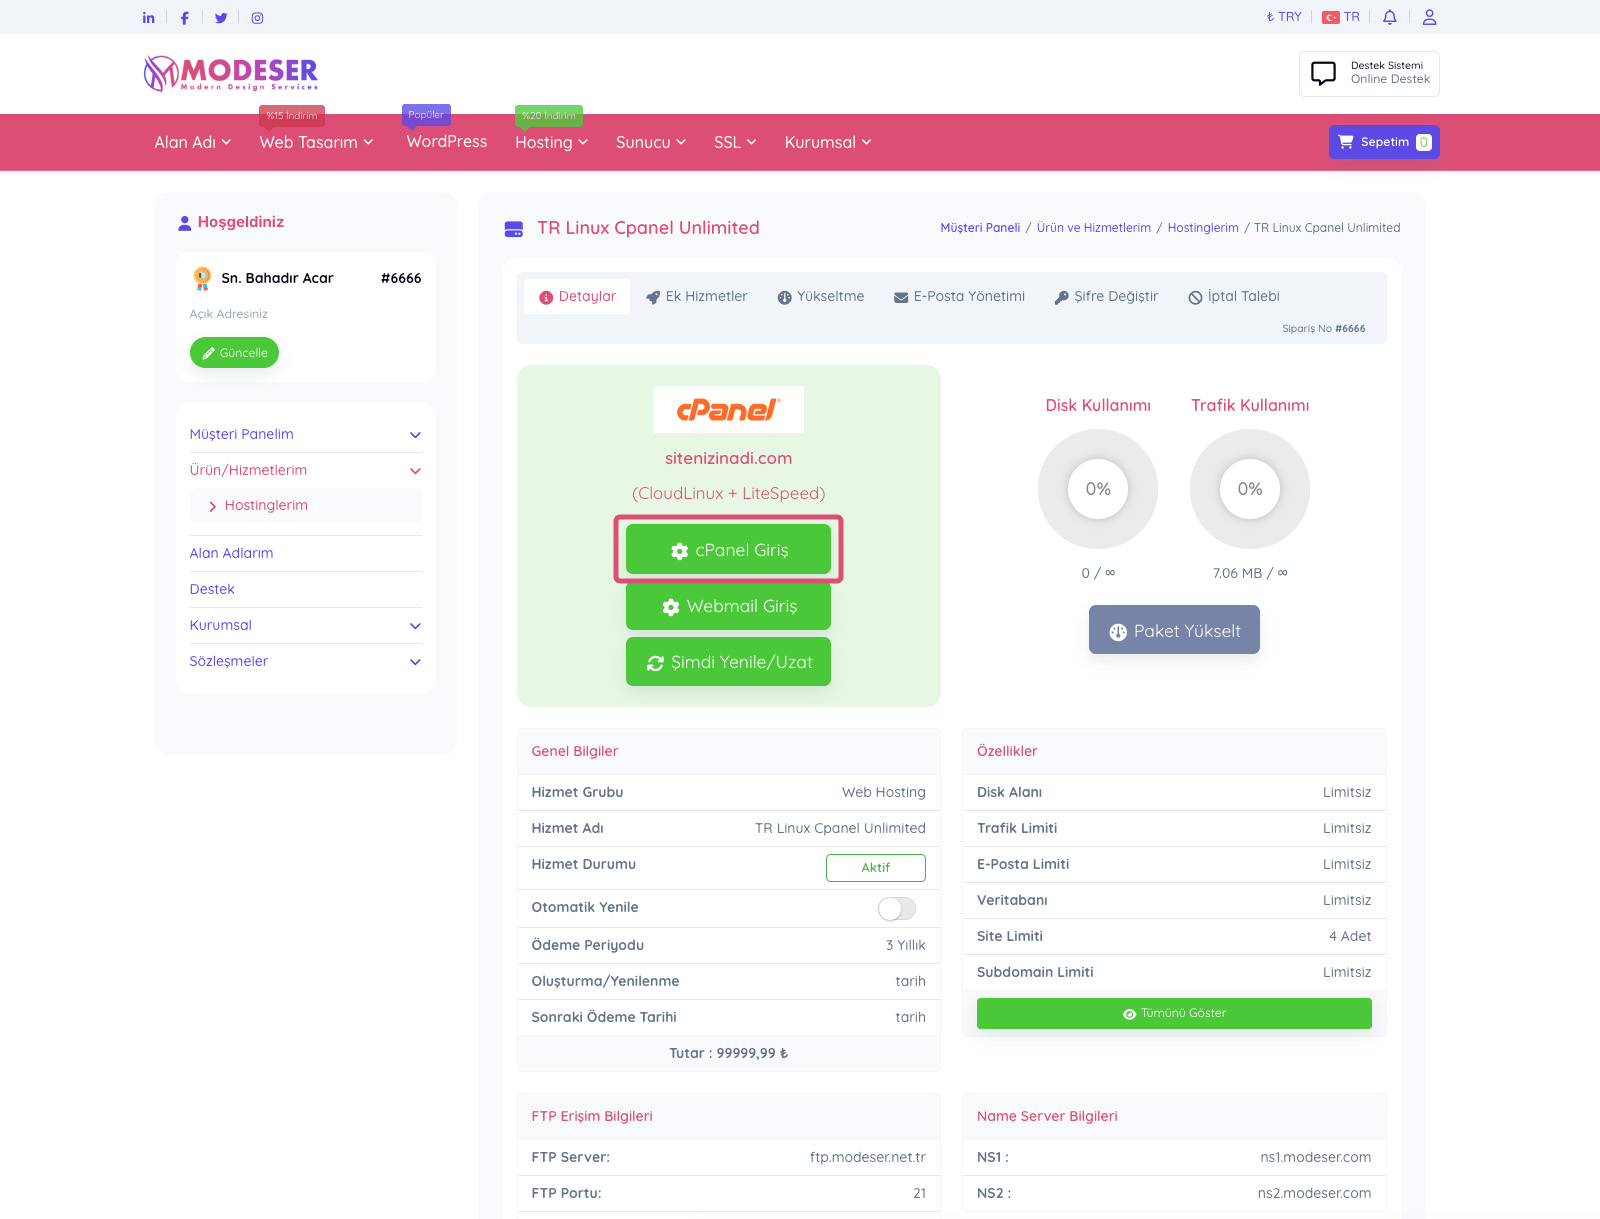
Task: Expand Sözleşmeler sidebar section
Action: 306,661
